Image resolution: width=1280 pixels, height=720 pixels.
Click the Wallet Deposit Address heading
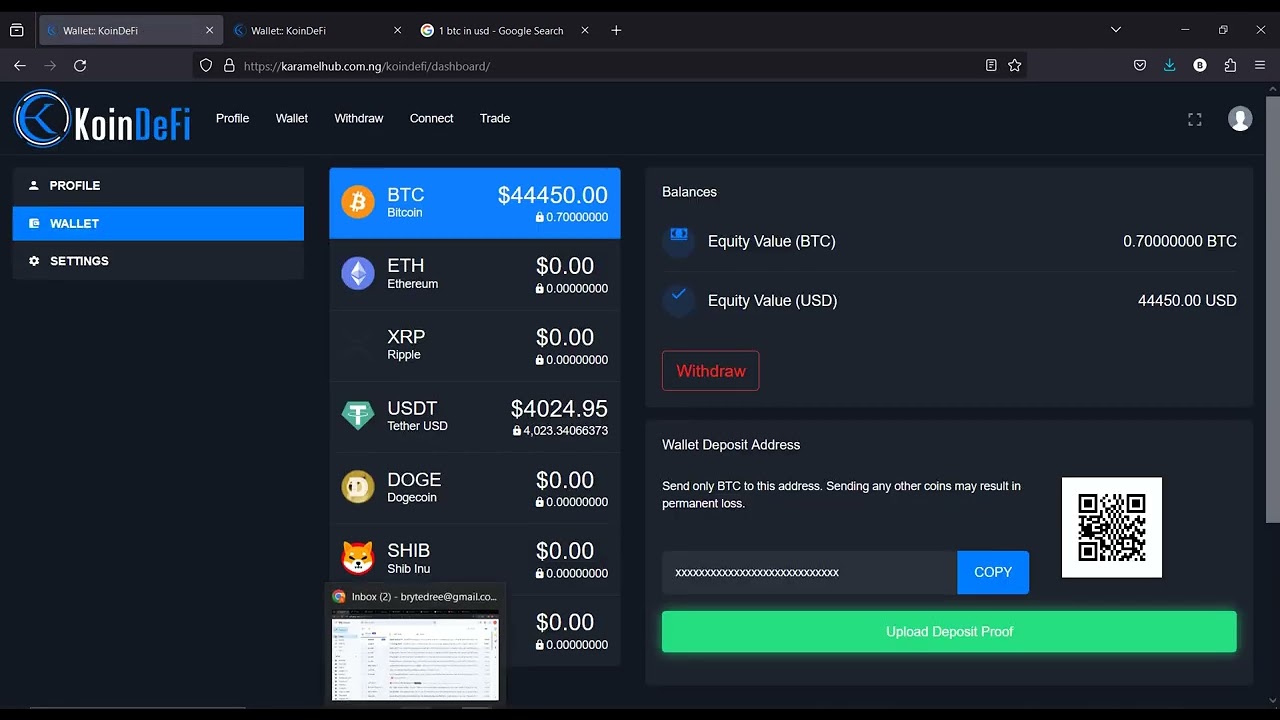(x=731, y=445)
